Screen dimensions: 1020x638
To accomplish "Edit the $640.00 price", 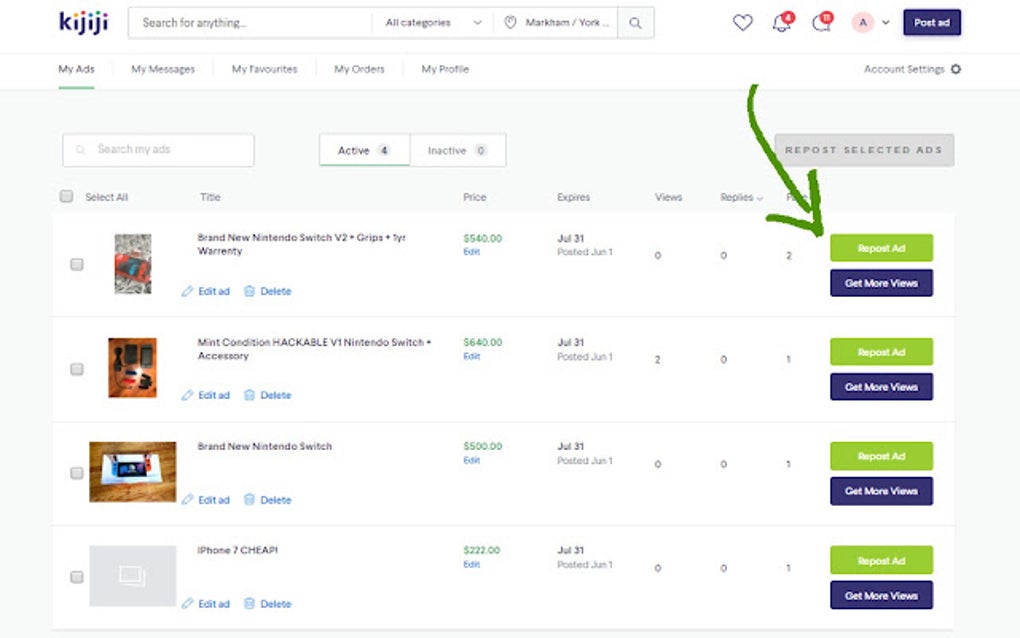I will pos(472,356).
